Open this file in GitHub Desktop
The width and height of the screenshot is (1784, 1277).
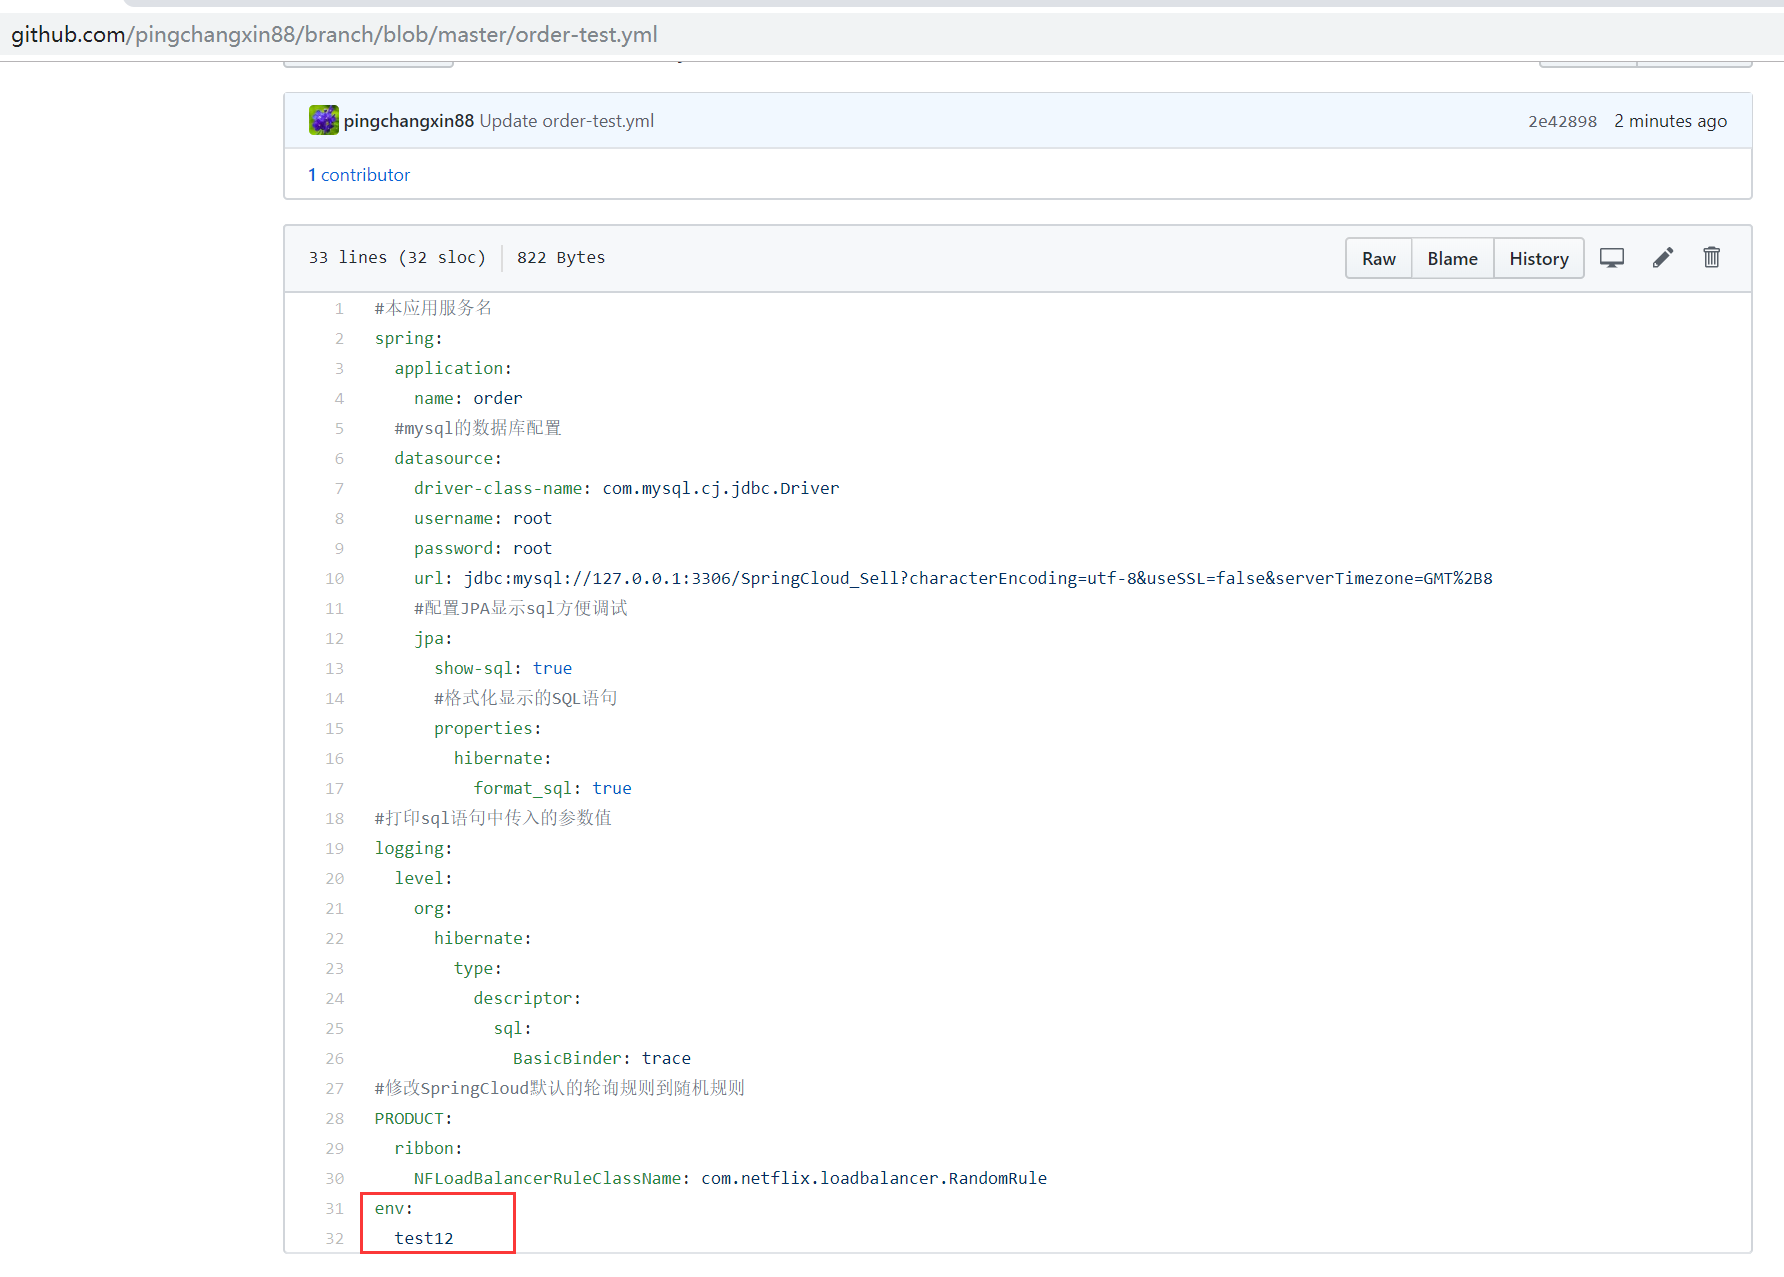pyautogui.click(x=1611, y=258)
